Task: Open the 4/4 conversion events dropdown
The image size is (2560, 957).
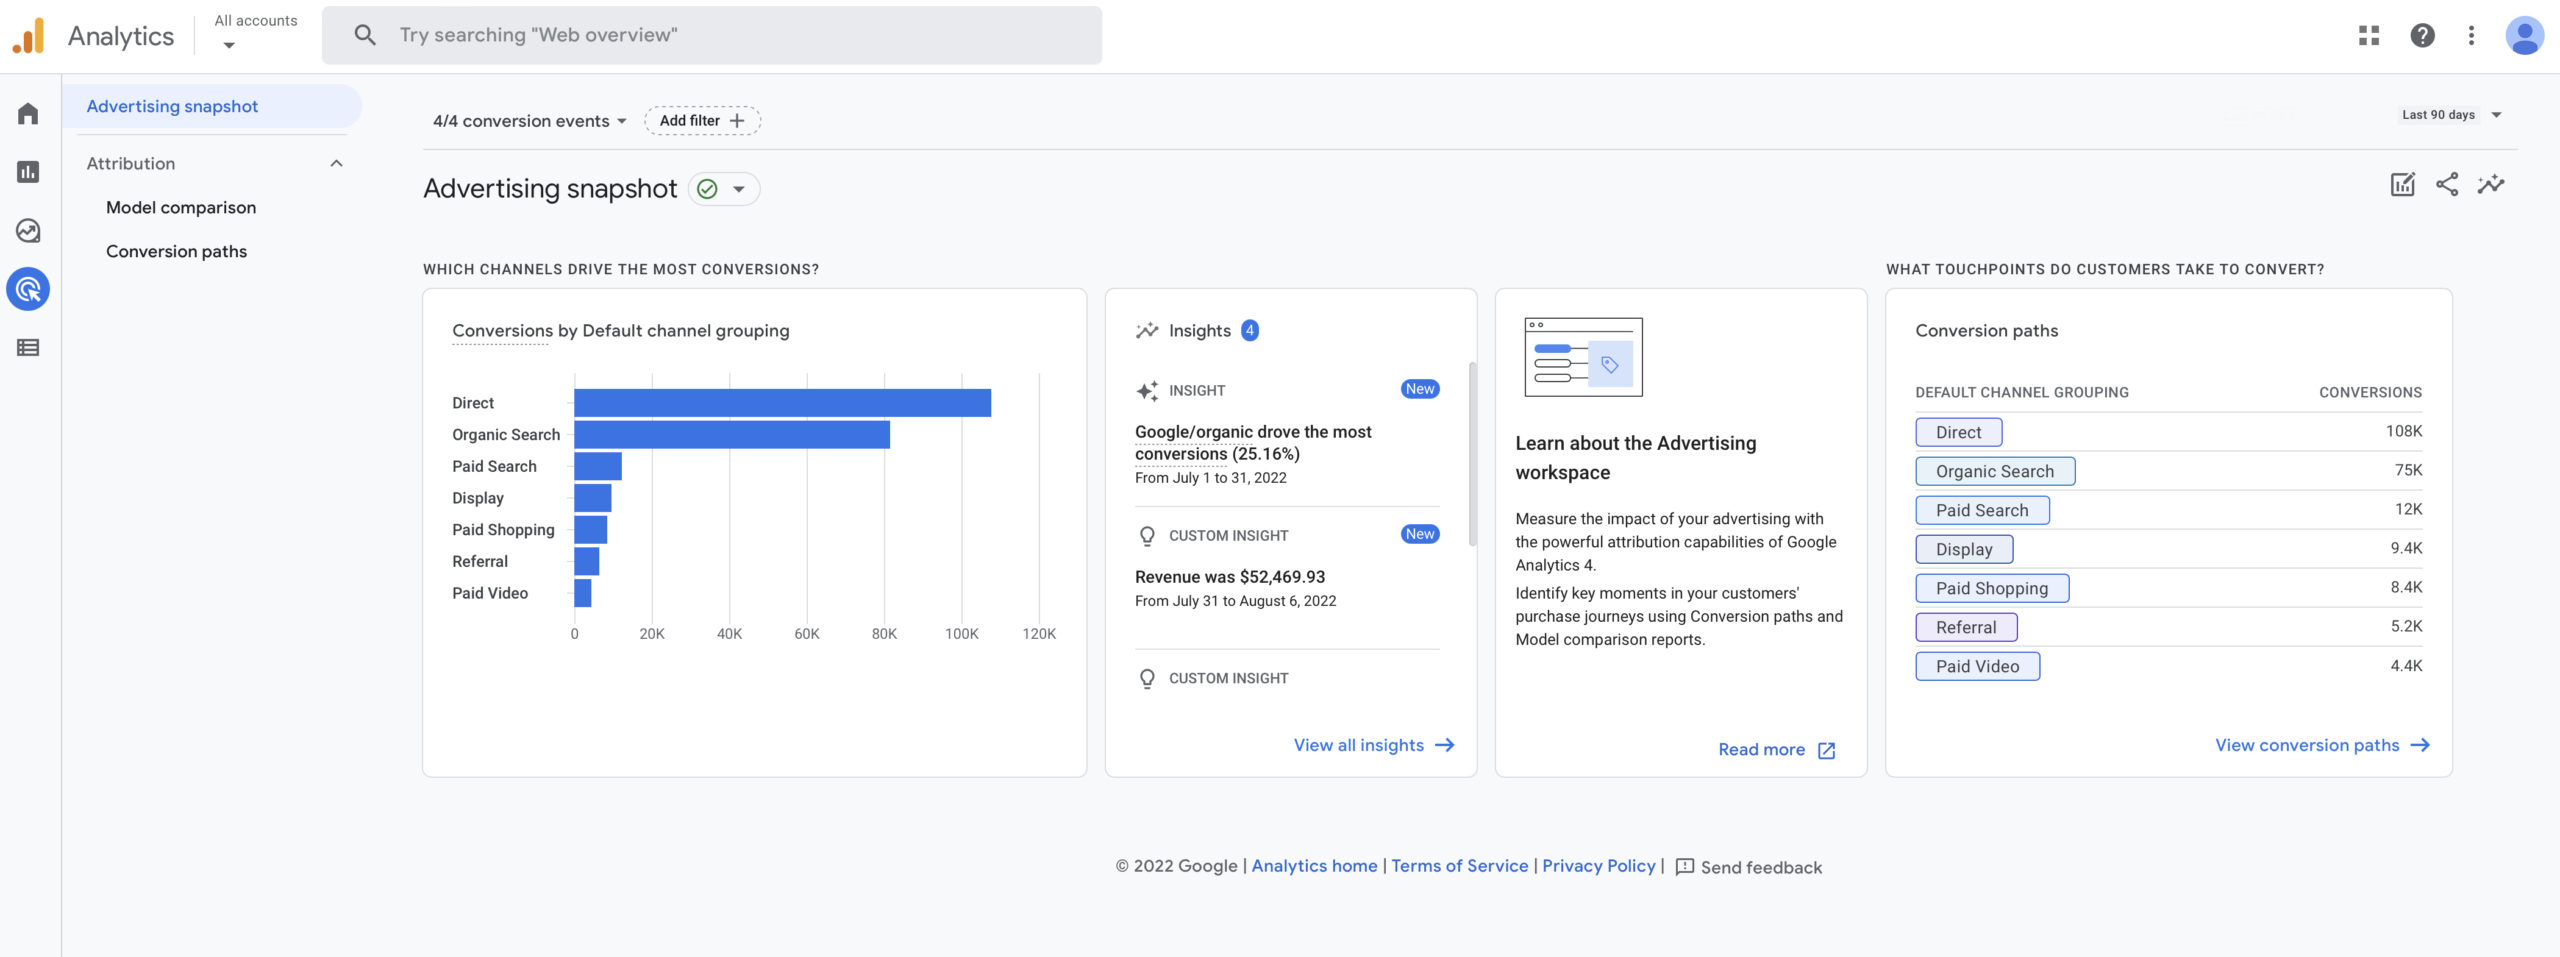Action: coord(528,120)
